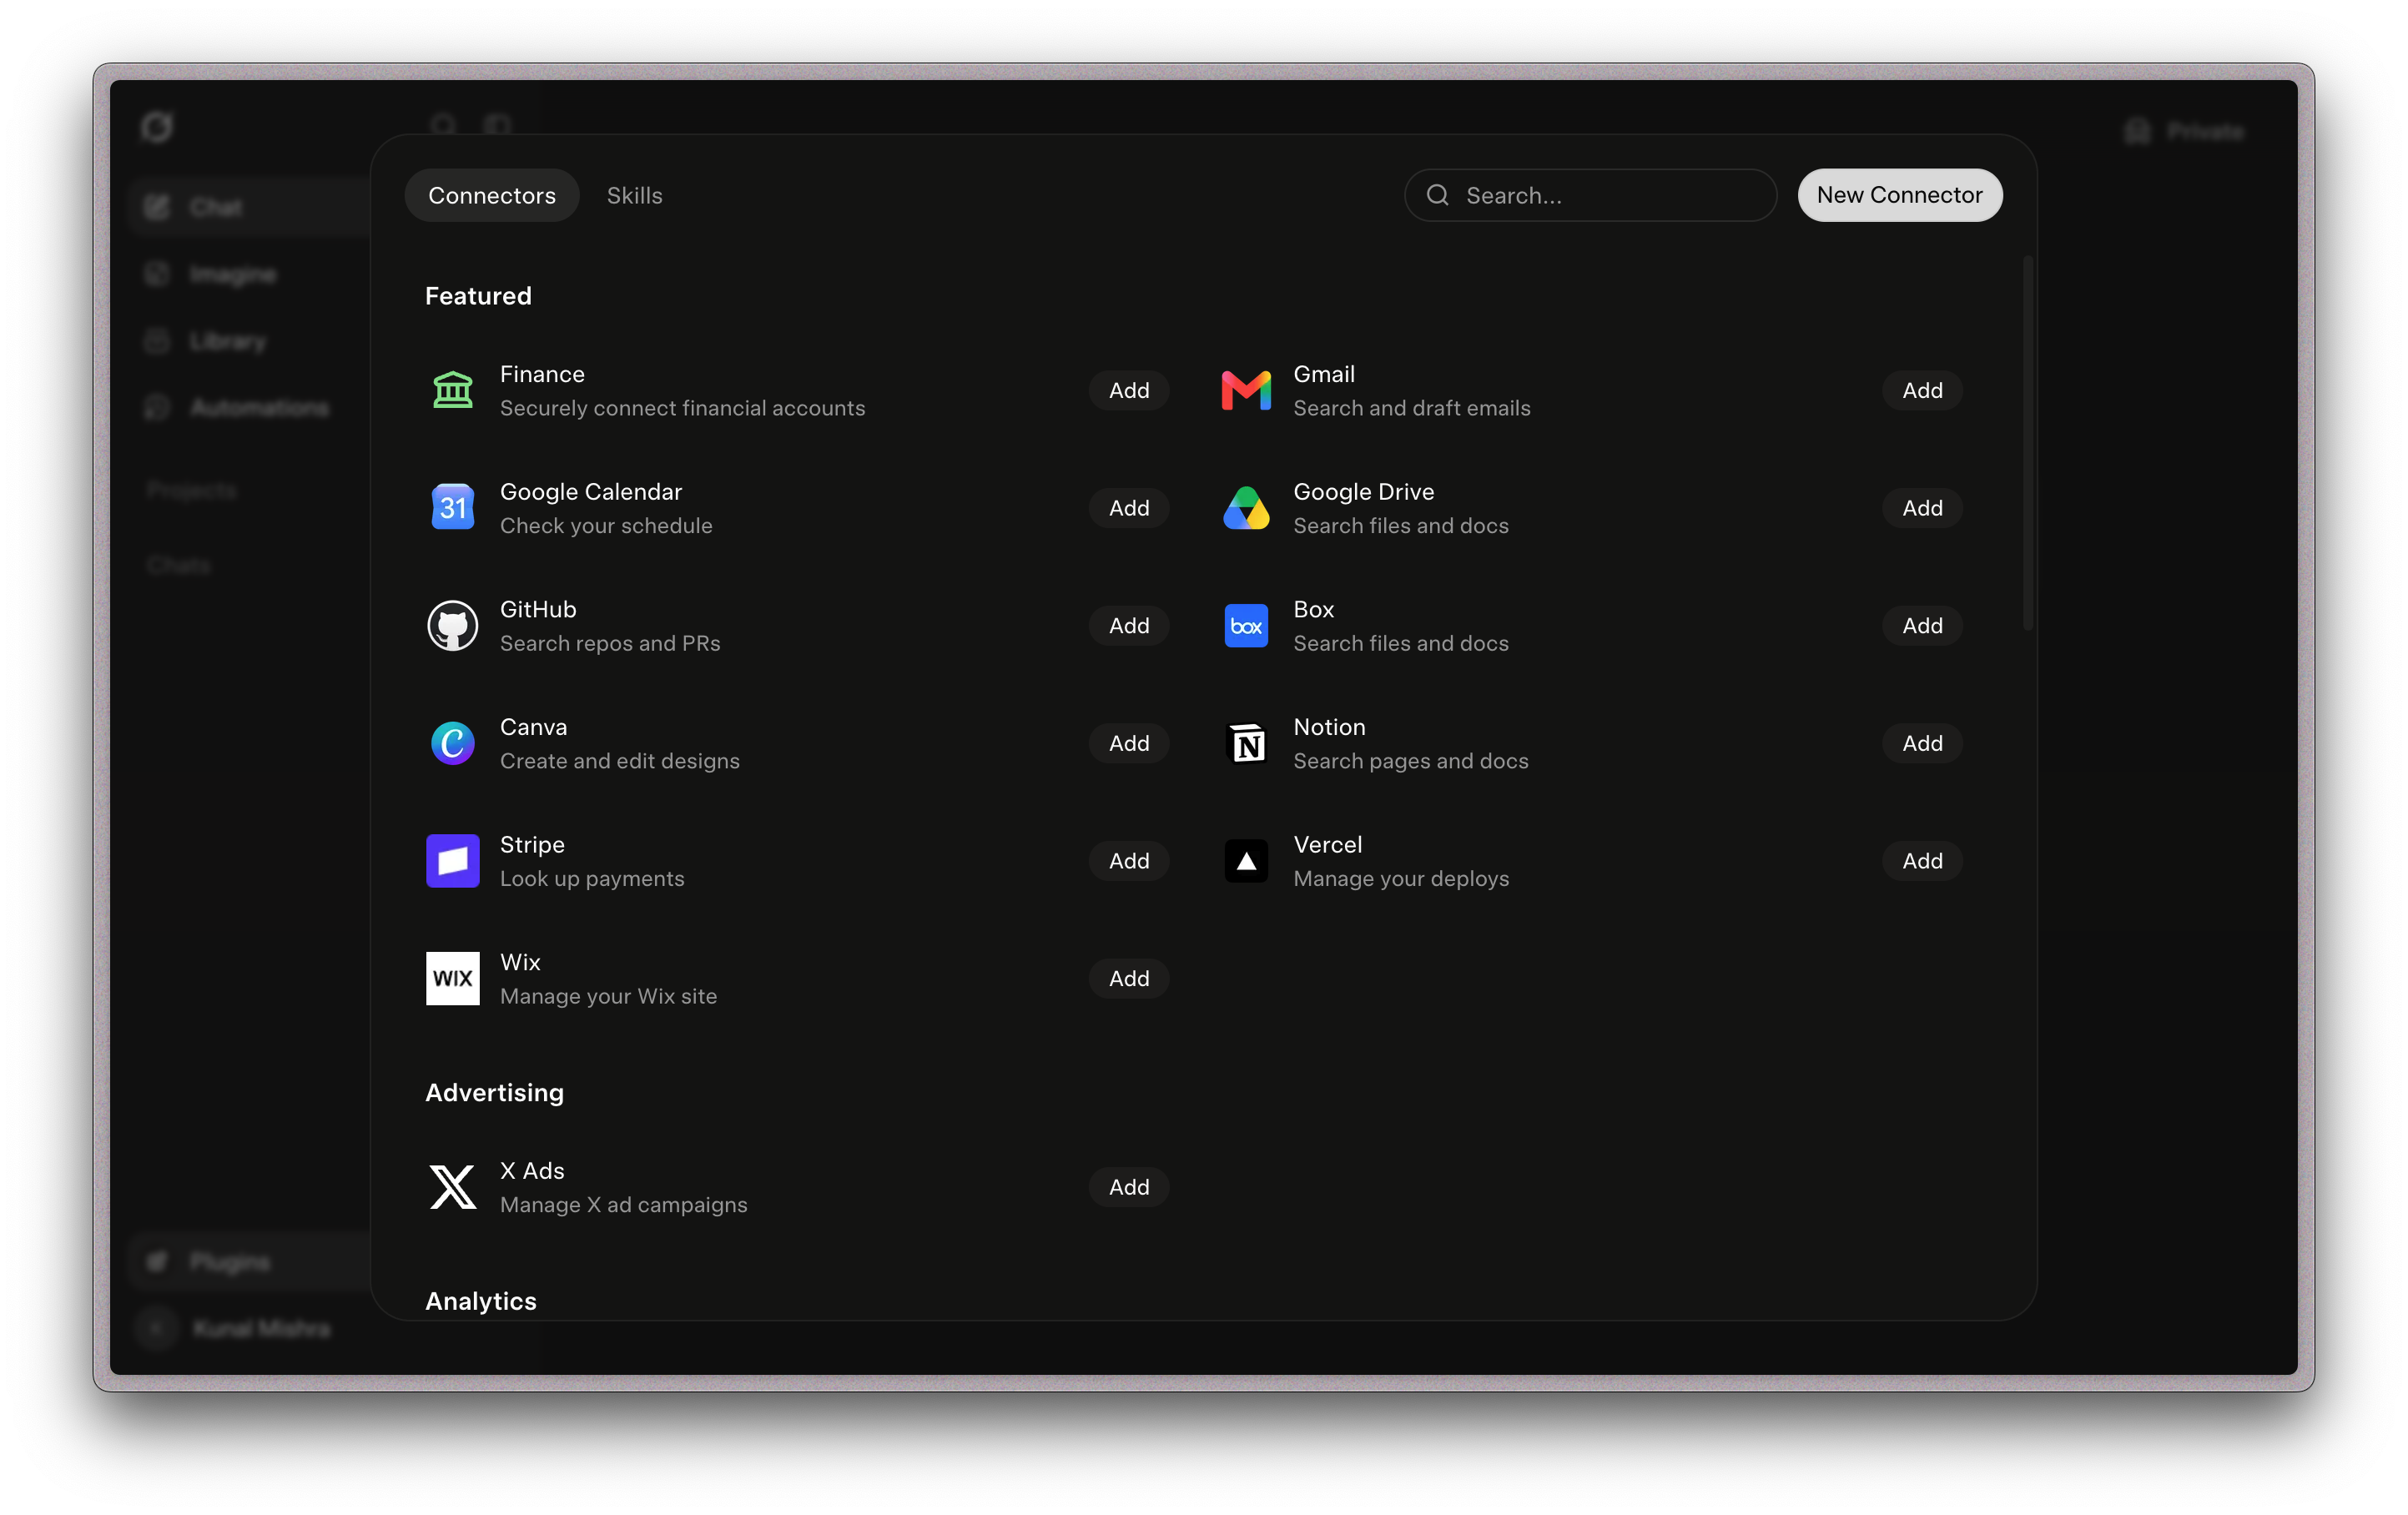Click the Wix logo icon
Image resolution: width=2408 pixels, height=1515 pixels.
click(x=453, y=978)
